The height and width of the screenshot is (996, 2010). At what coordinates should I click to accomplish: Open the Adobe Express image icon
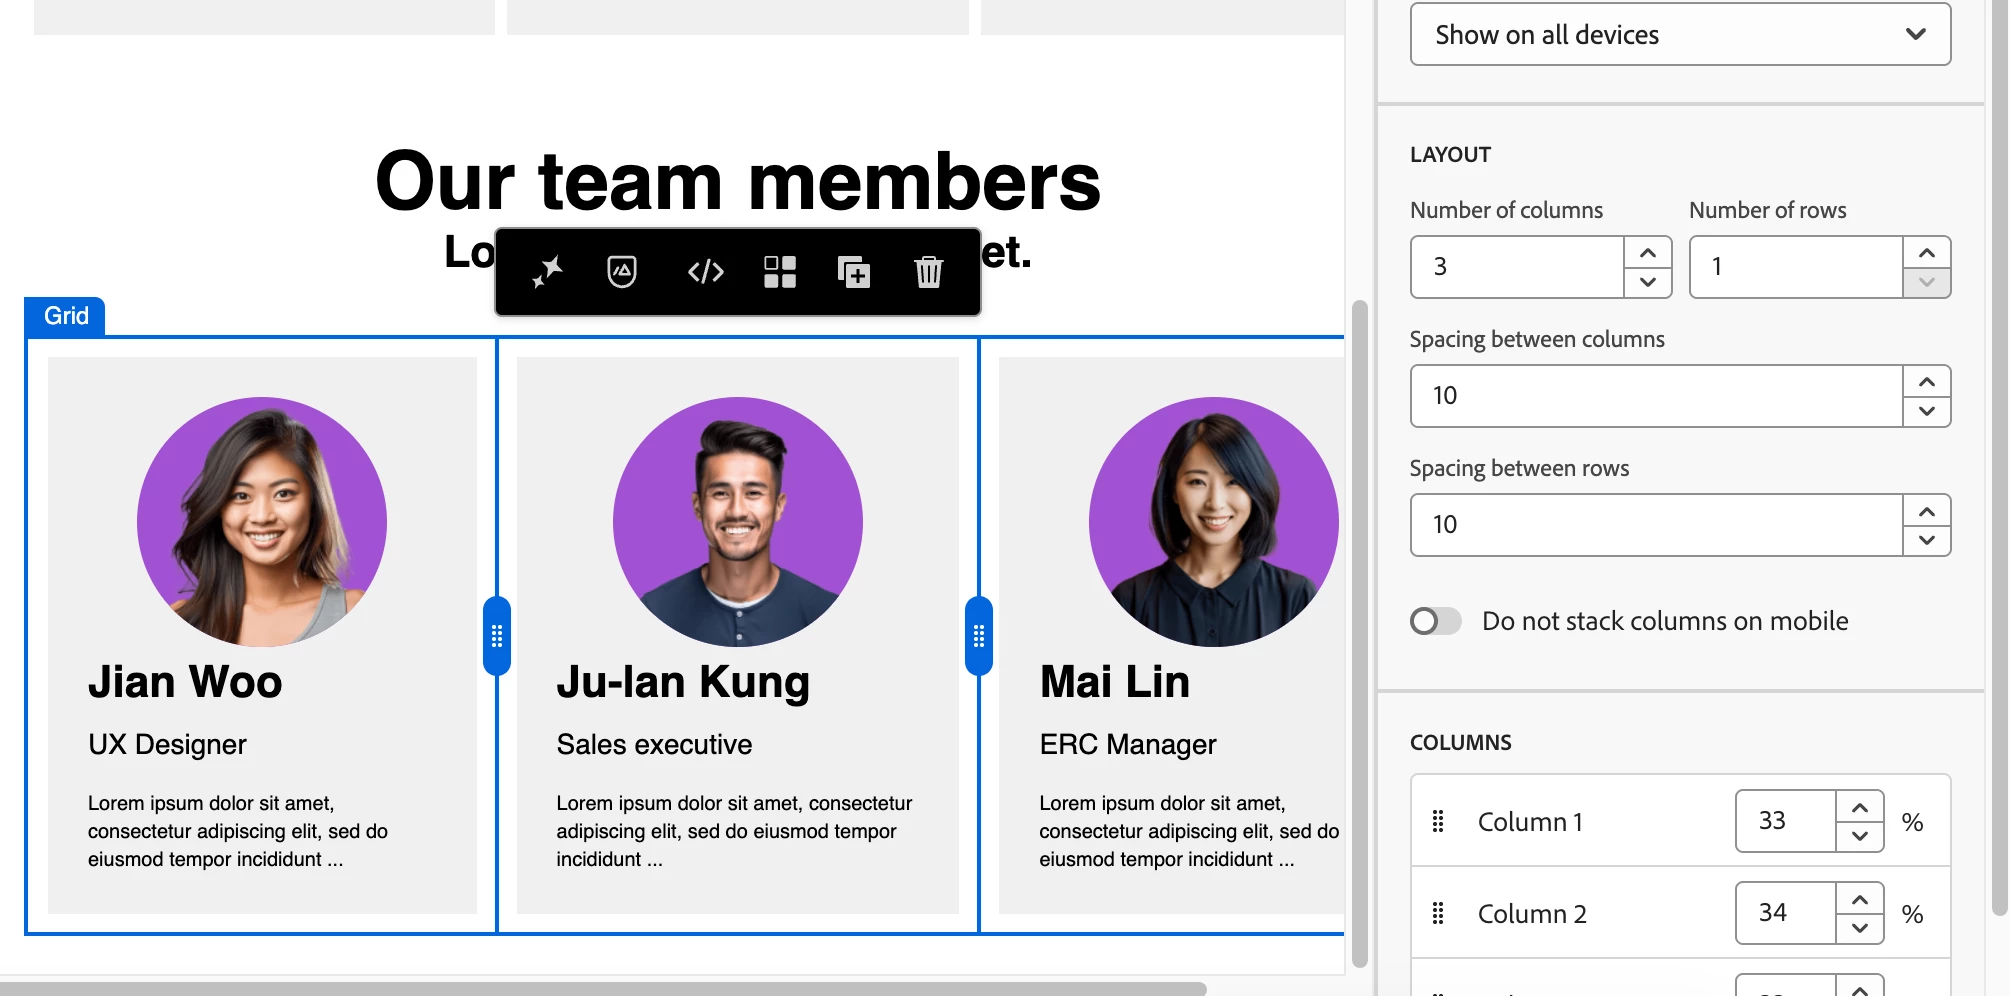click(x=622, y=271)
